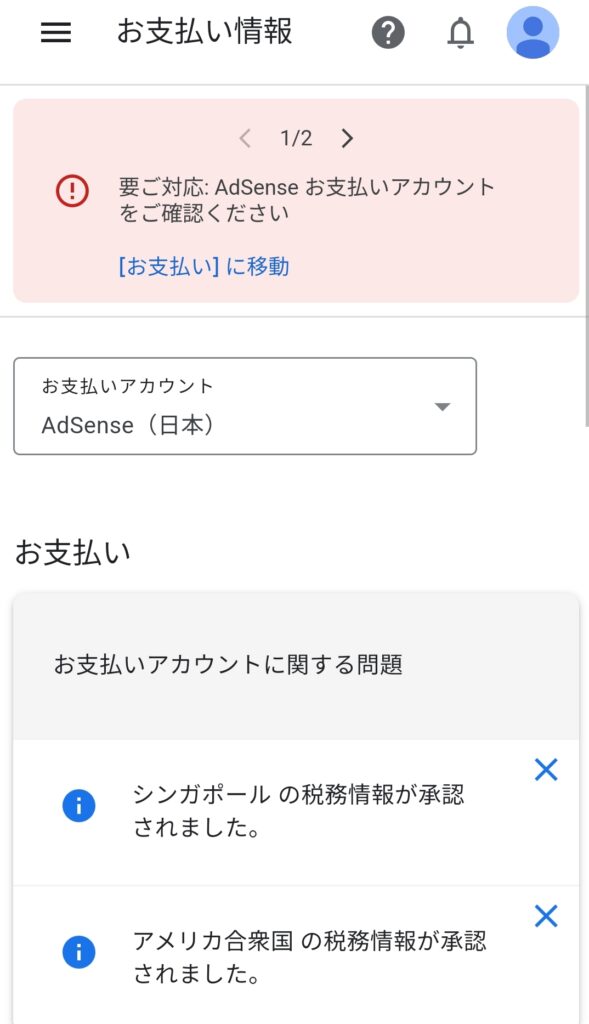Click the お支払い情報 page title
Viewport: 589px width, 1024px height.
coord(204,32)
